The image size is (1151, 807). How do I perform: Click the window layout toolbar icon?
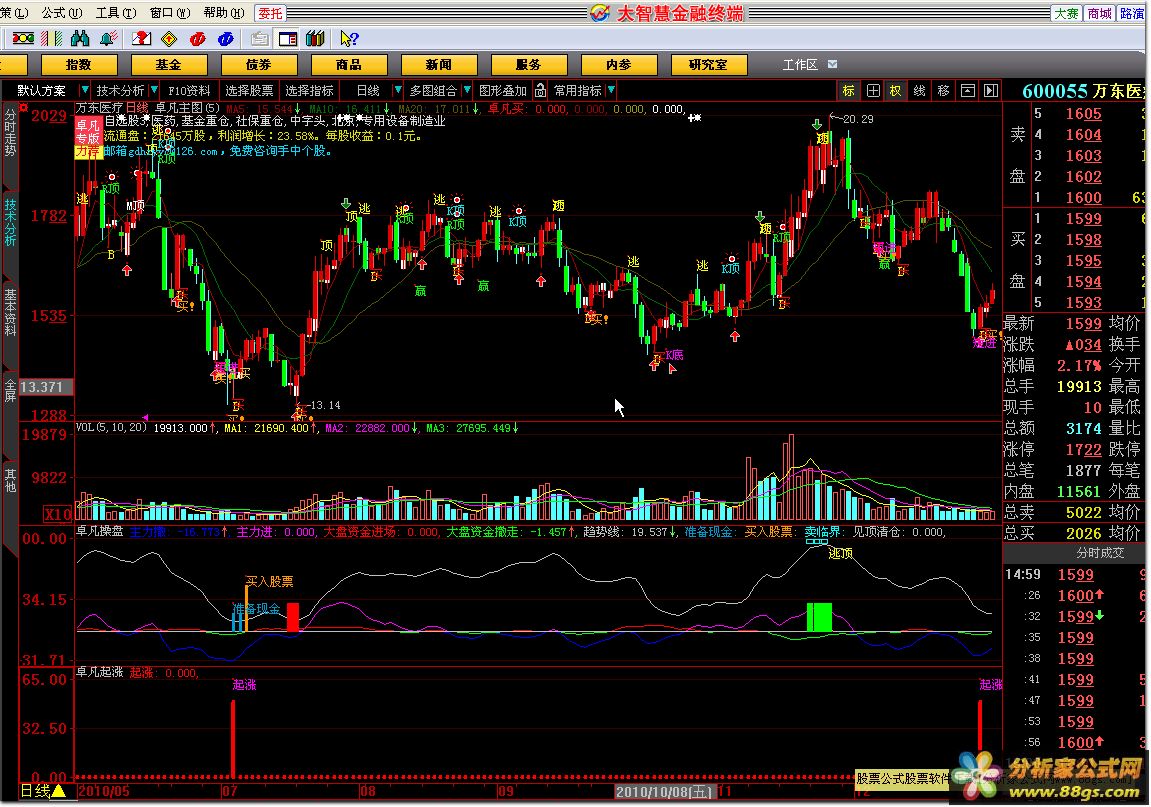(x=288, y=38)
